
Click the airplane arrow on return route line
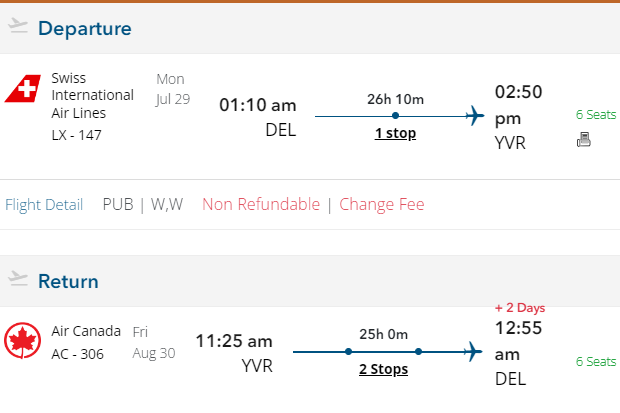(x=474, y=352)
